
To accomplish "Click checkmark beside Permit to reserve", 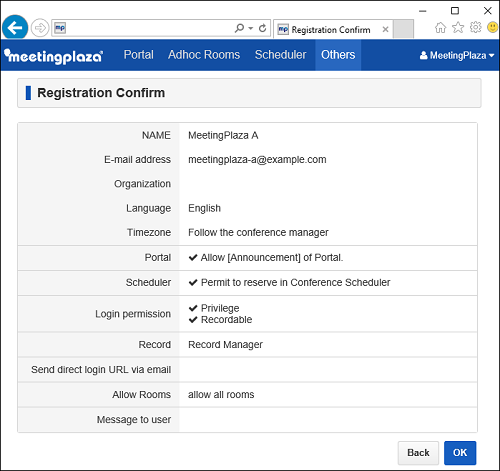I will coord(193,282).
